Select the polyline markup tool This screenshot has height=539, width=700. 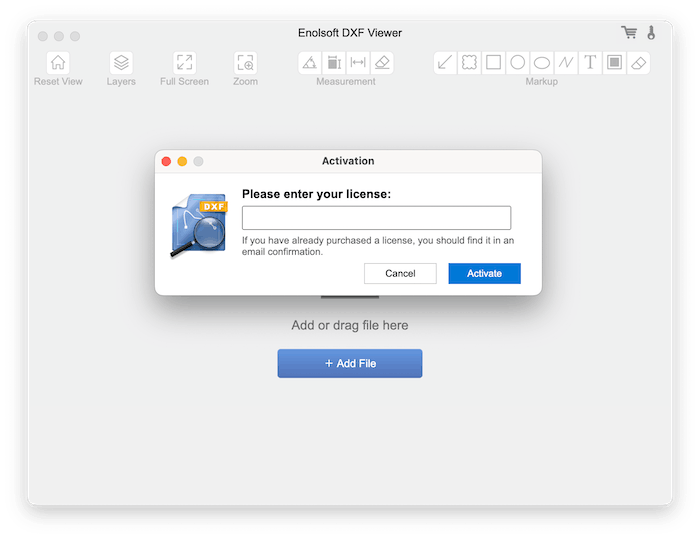click(x=566, y=63)
